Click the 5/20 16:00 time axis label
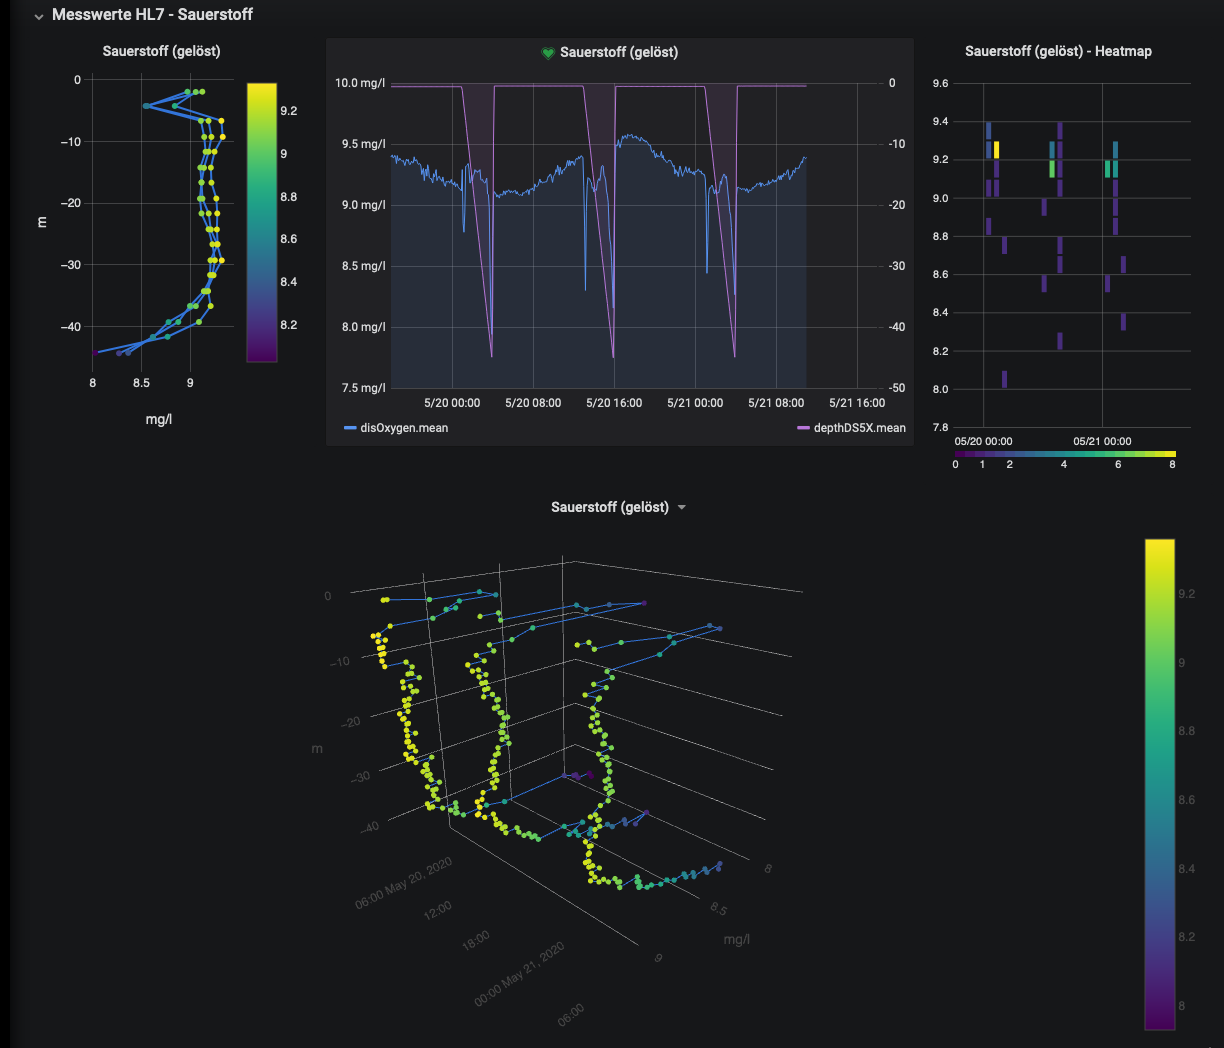 coord(614,403)
